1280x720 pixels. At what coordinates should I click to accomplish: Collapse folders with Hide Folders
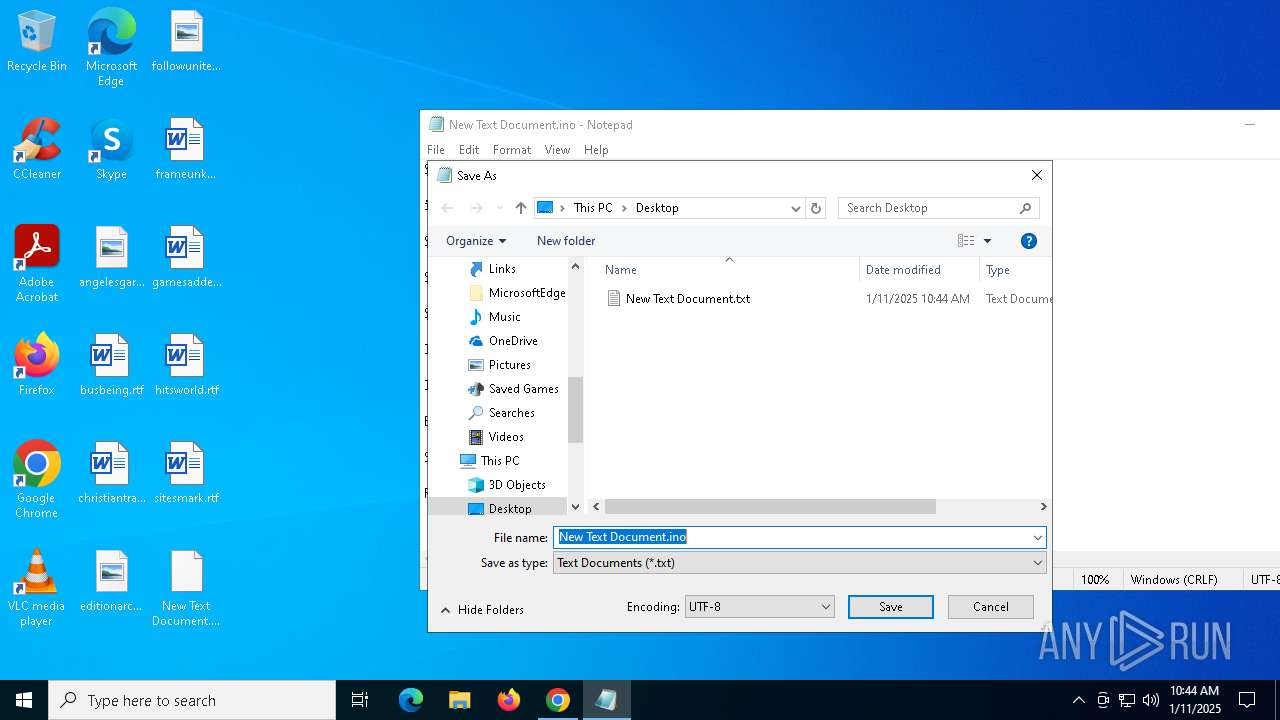tap(482, 610)
